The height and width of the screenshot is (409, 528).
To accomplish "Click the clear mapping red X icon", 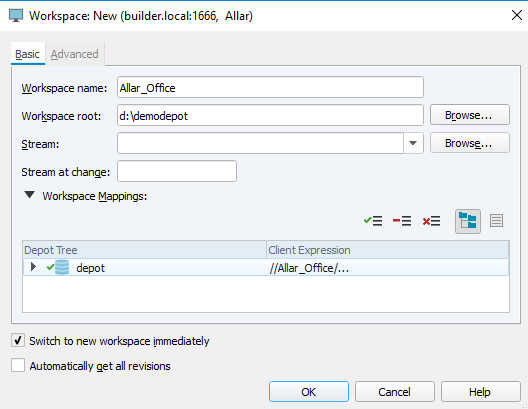I will (431, 221).
